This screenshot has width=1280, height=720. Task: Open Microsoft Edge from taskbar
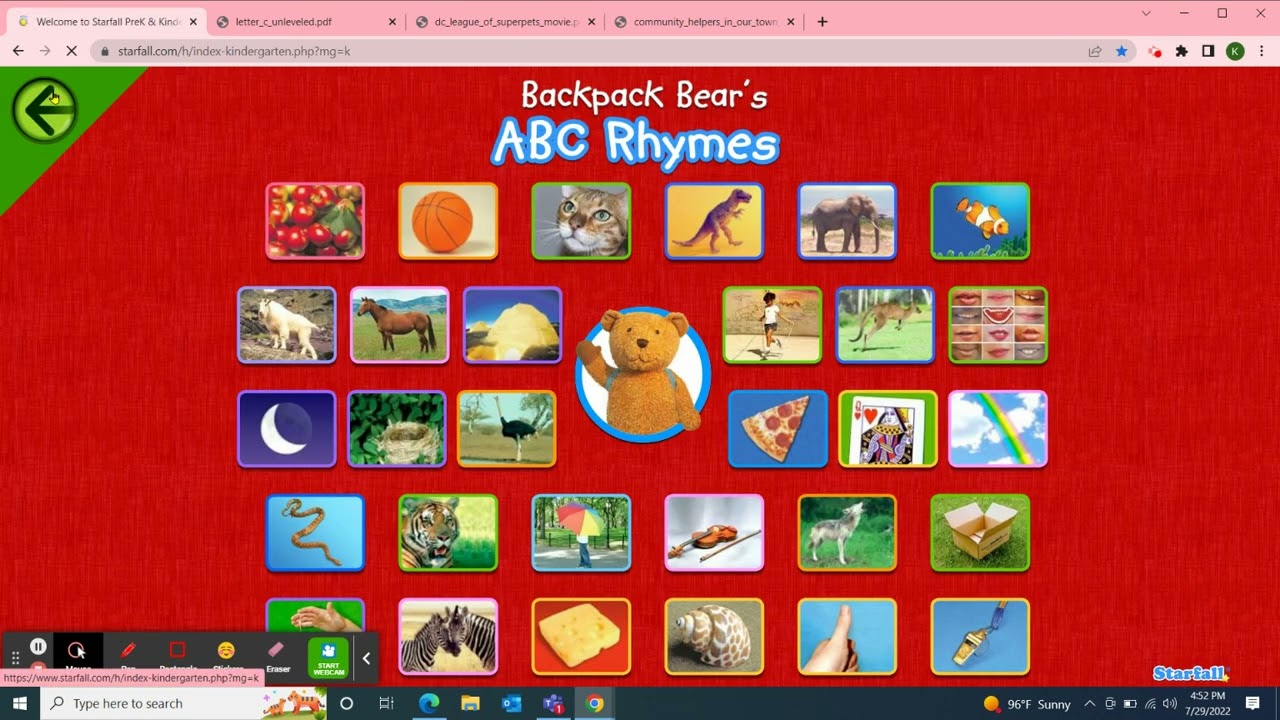428,703
